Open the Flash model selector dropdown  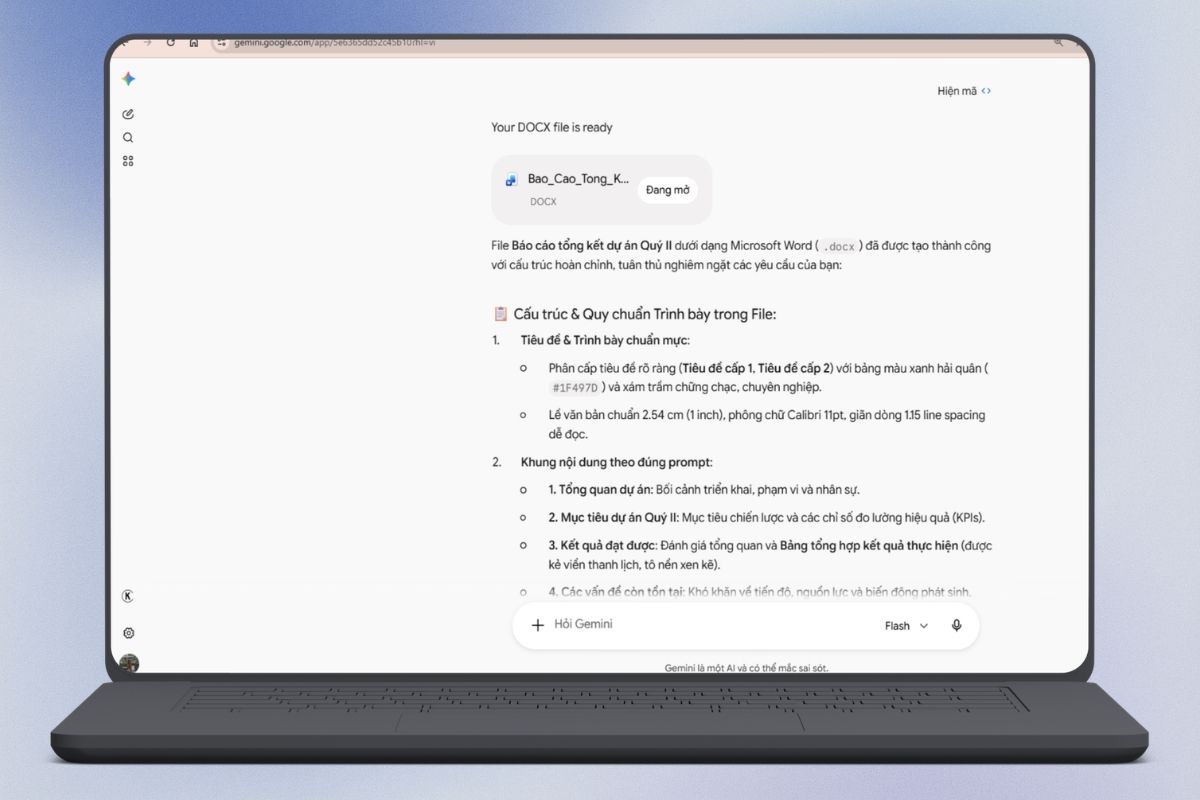(x=906, y=626)
